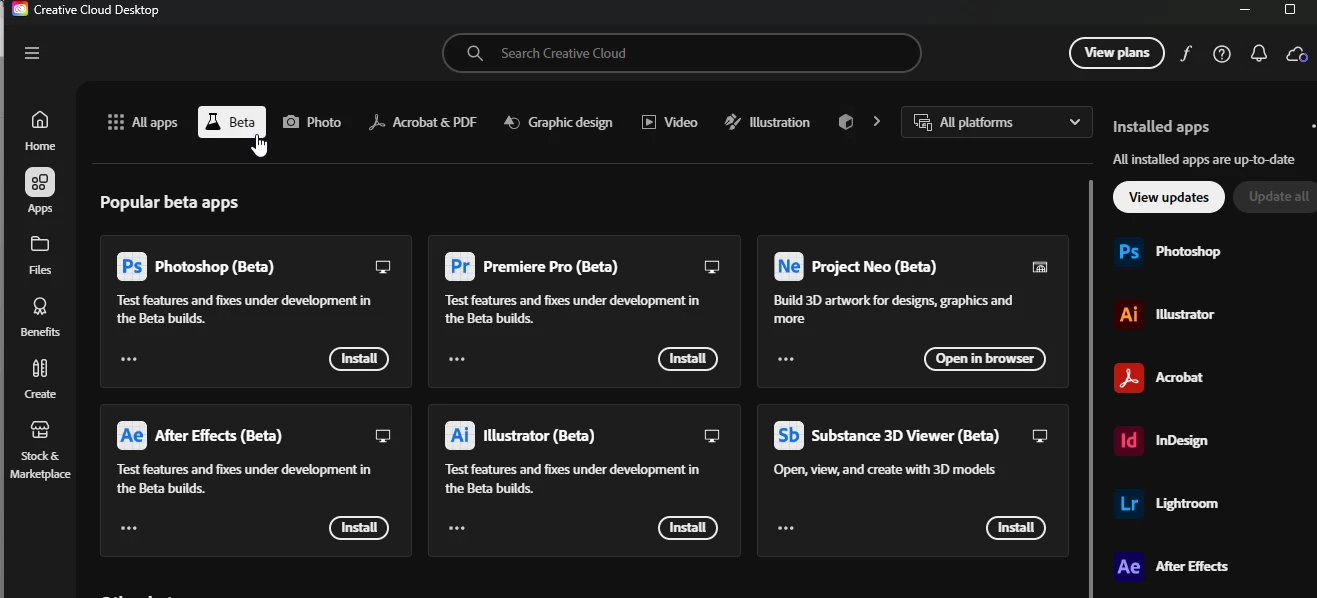1317x598 pixels.
Task: Open the cloud sync status icon
Action: pyautogui.click(x=1297, y=54)
